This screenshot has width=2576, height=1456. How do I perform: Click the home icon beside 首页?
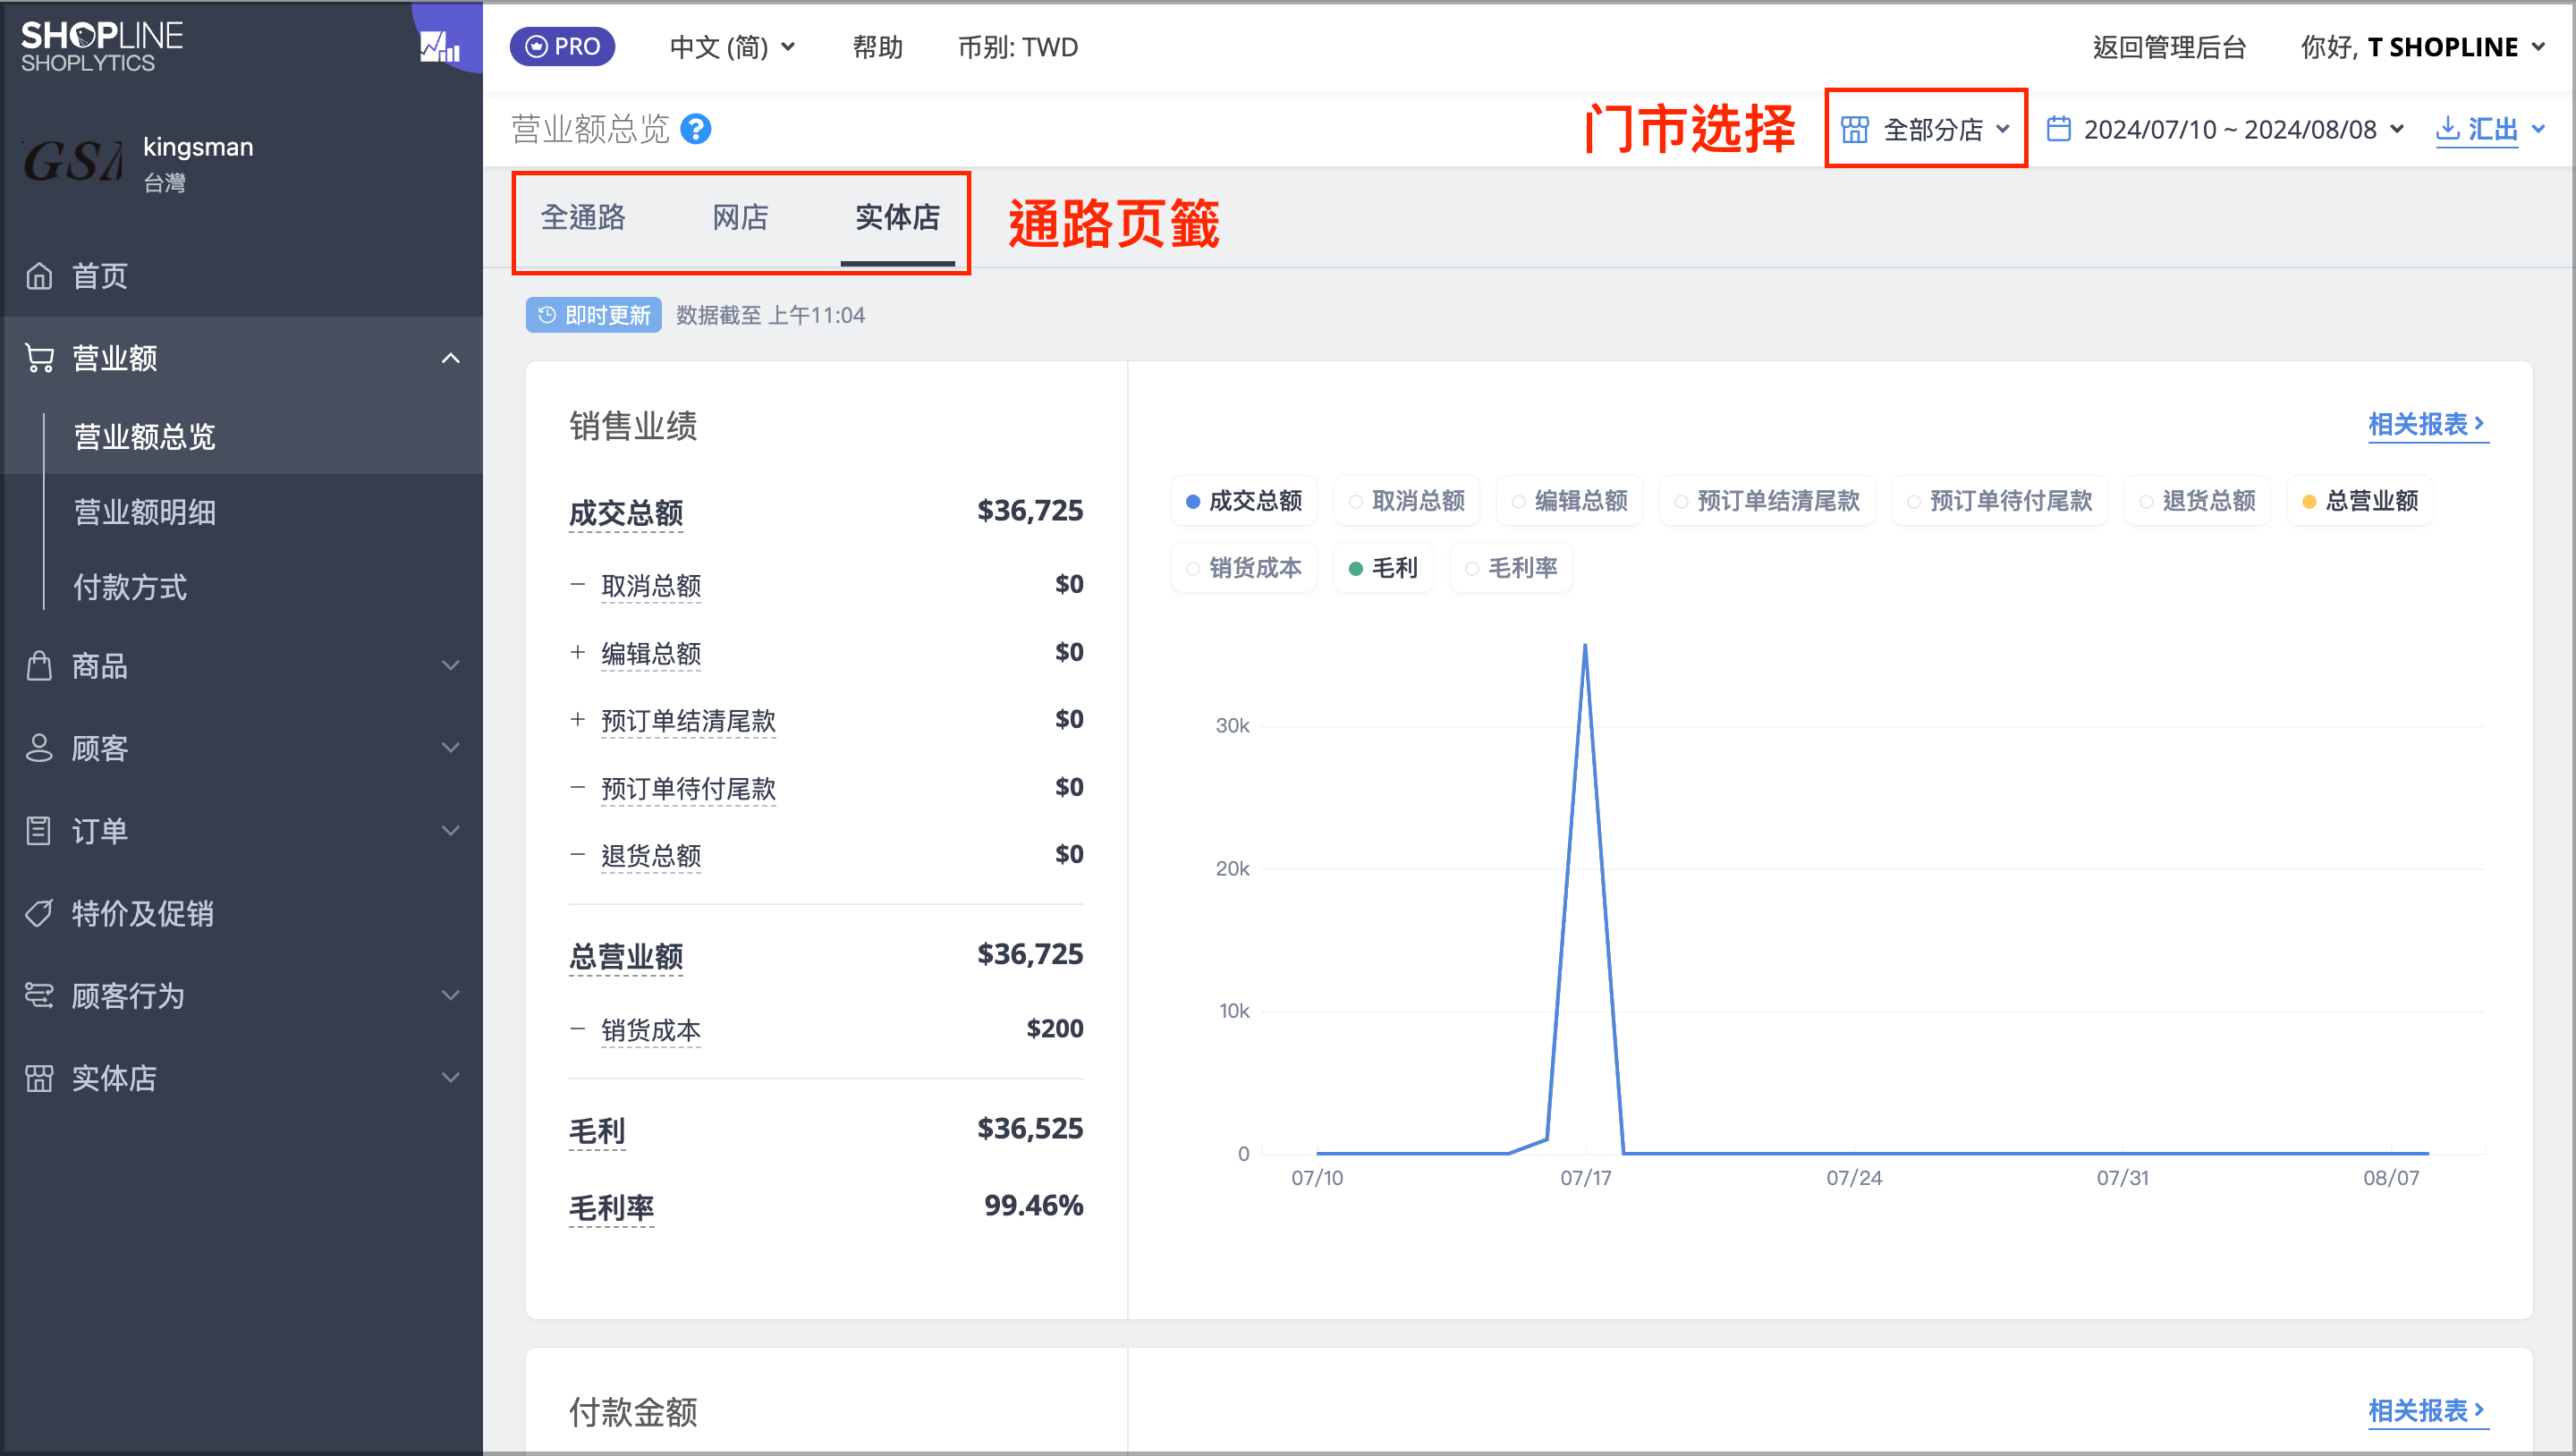(39, 275)
